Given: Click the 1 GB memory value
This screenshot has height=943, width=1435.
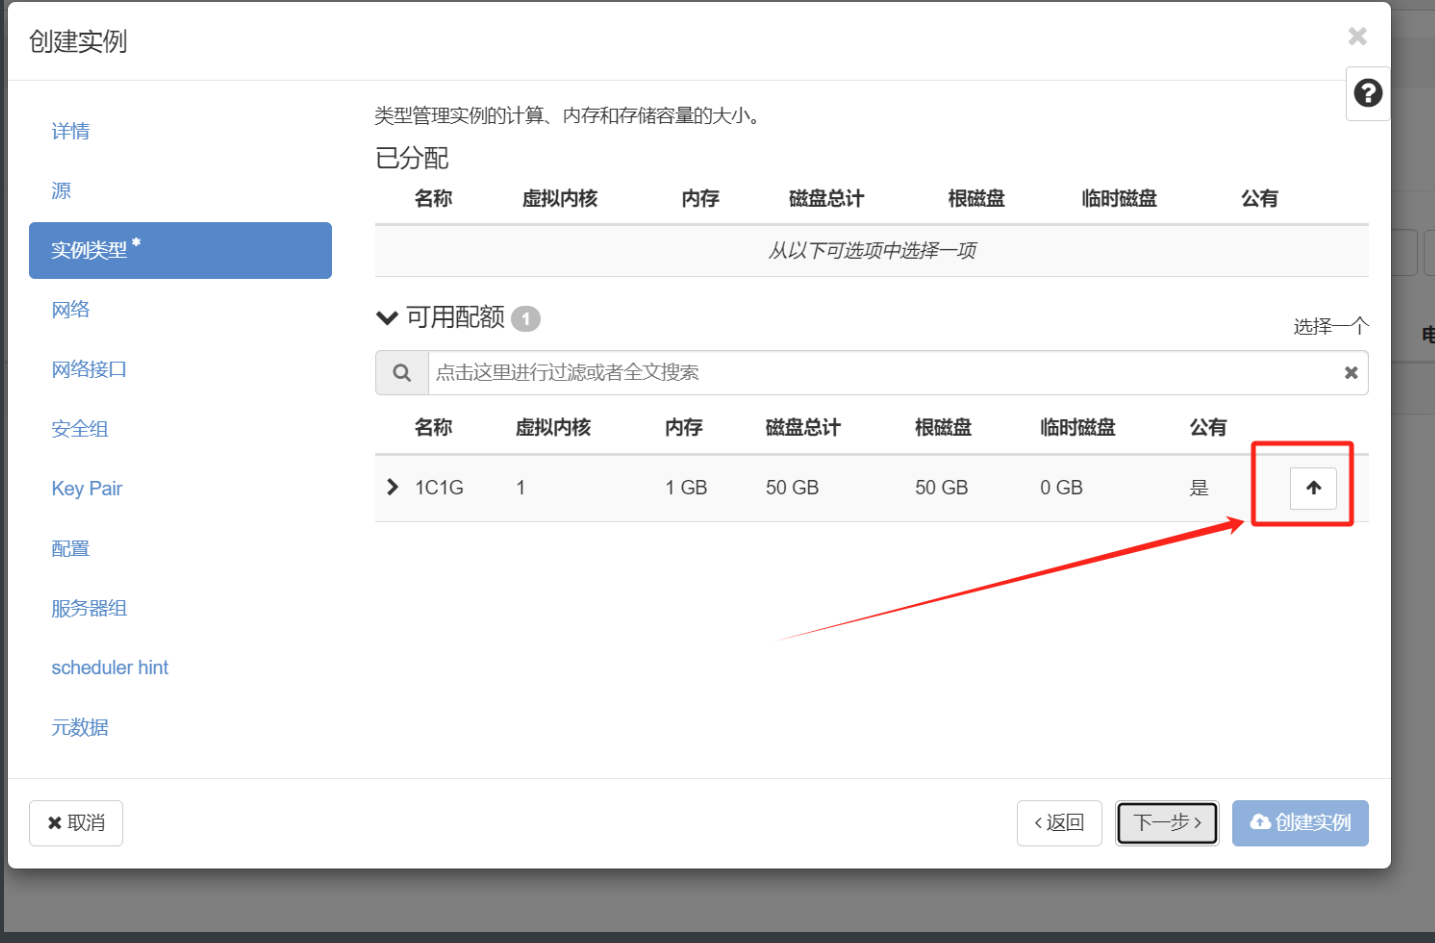Looking at the screenshot, I should coord(686,488).
